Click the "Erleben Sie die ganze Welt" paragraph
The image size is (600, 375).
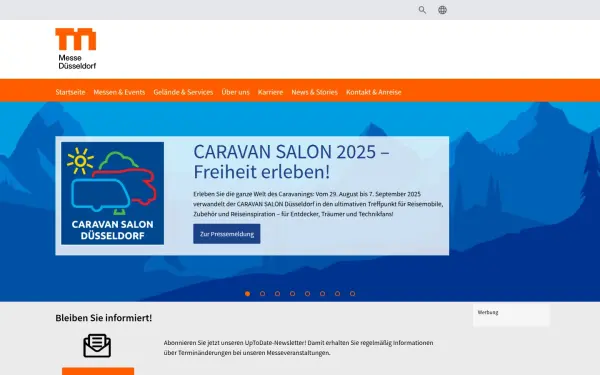click(x=318, y=204)
